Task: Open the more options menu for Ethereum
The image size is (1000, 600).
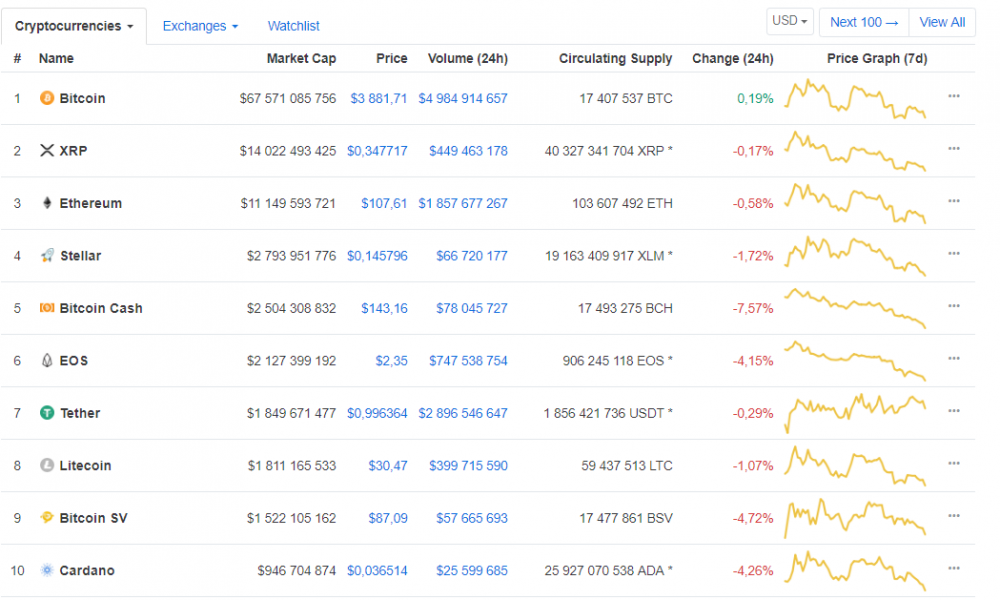Action: coord(953,201)
